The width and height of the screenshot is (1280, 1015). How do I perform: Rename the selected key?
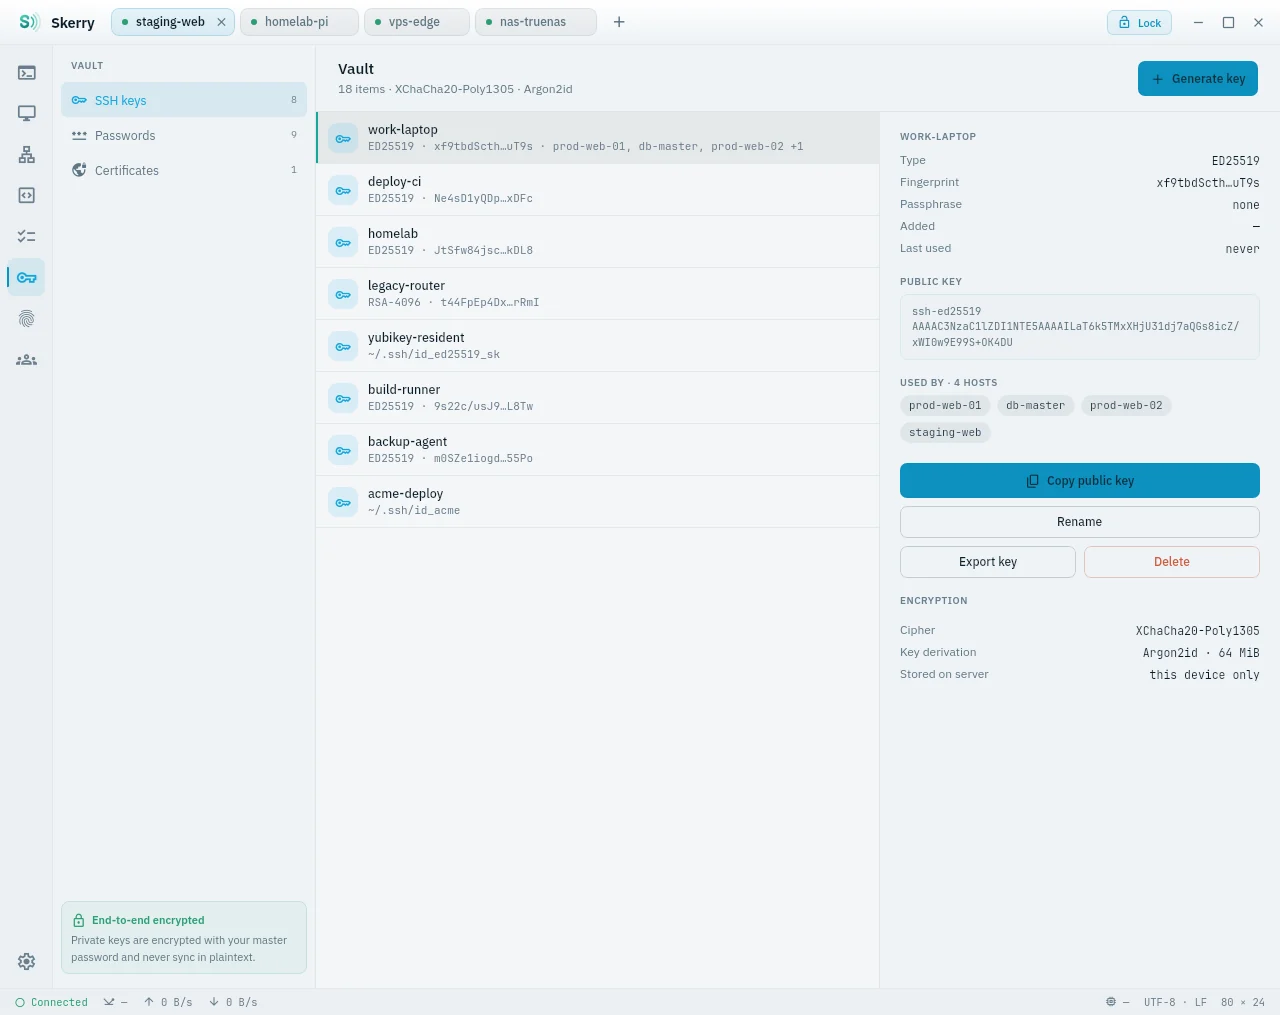pyautogui.click(x=1080, y=522)
